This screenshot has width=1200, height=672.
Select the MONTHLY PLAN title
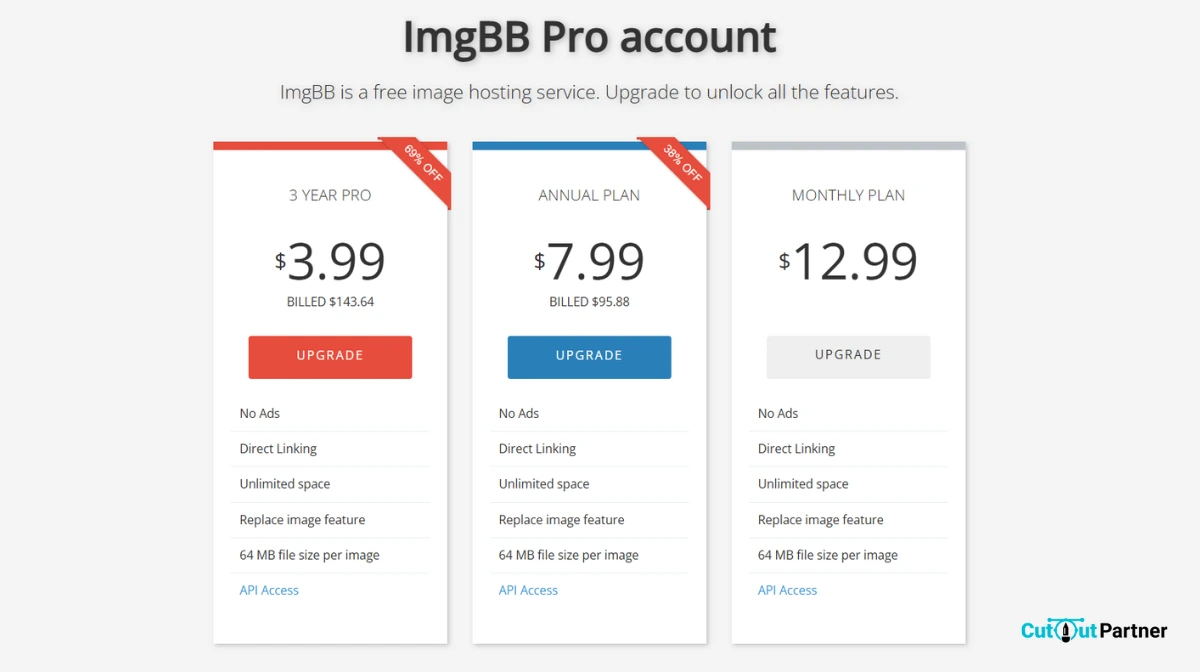(x=848, y=195)
